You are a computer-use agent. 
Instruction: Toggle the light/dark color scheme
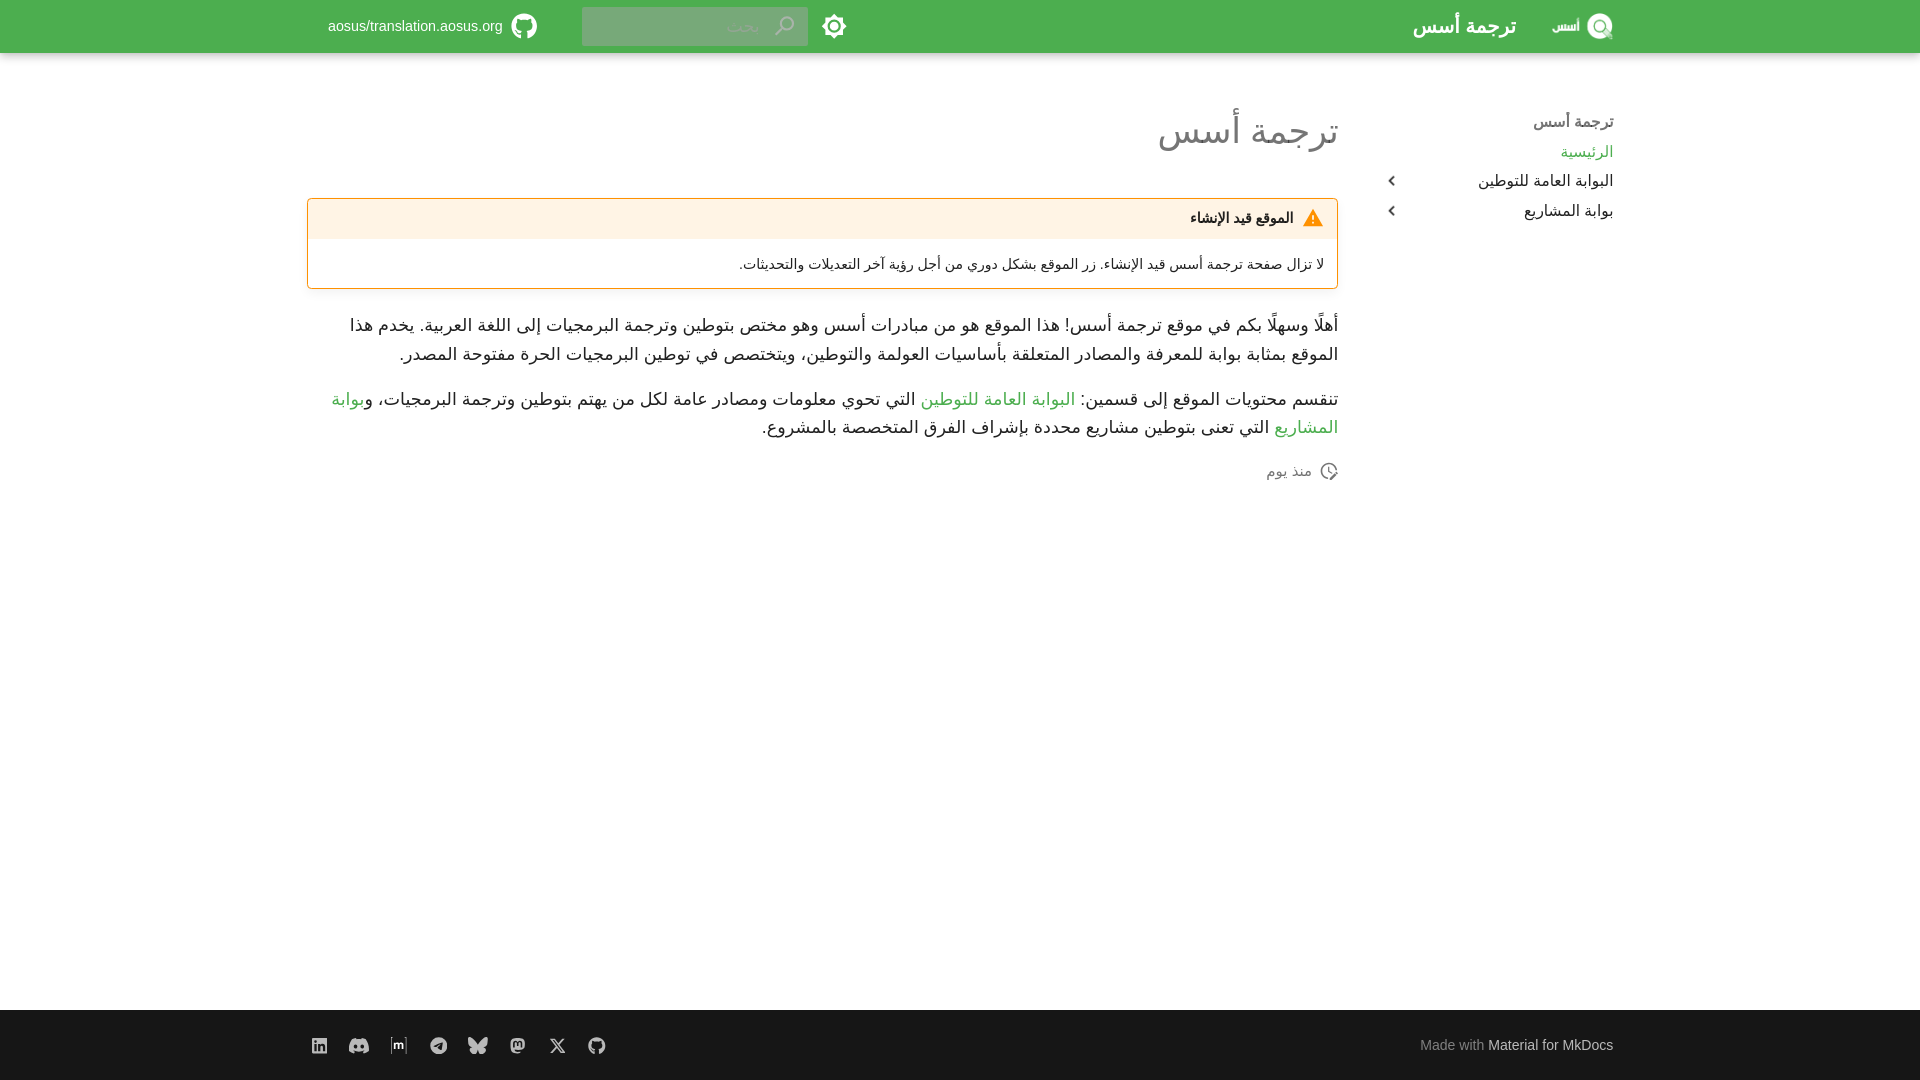834,26
